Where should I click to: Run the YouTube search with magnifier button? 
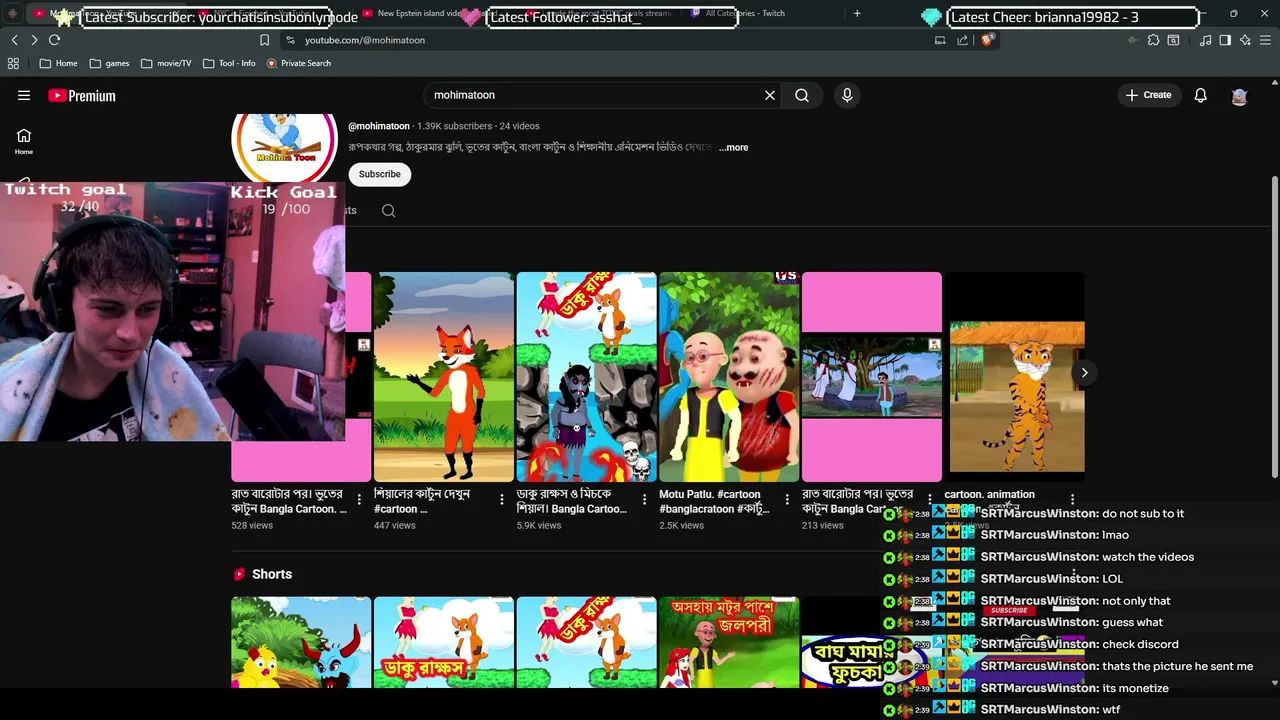pos(802,95)
